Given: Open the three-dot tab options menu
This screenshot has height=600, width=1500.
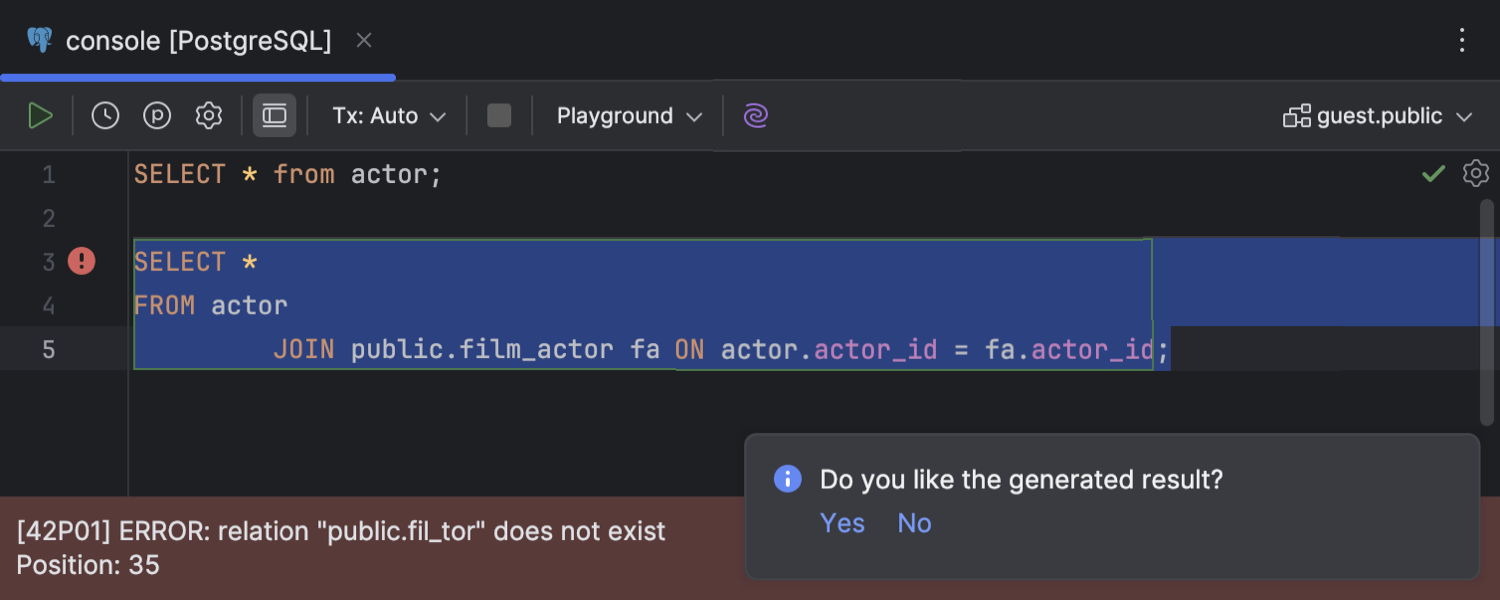Looking at the screenshot, I should (1462, 40).
